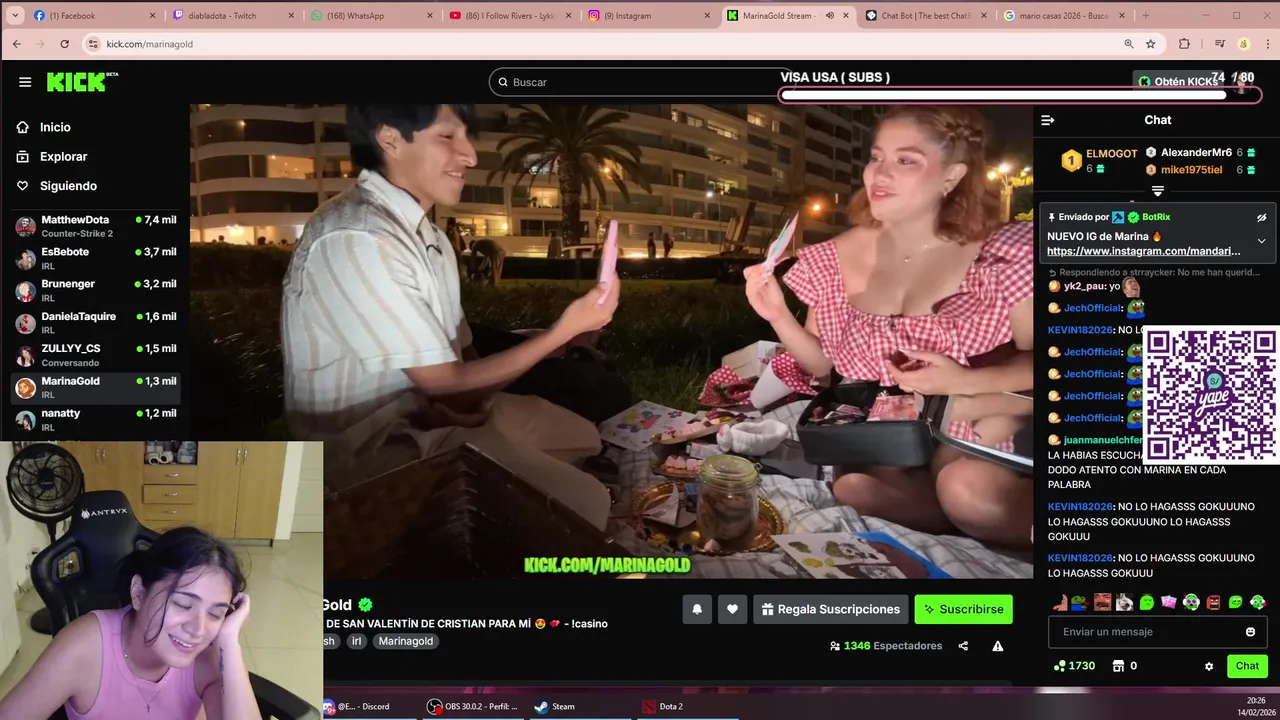
Task: Click the Explorar sidebar icon
Action: click(x=23, y=156)
